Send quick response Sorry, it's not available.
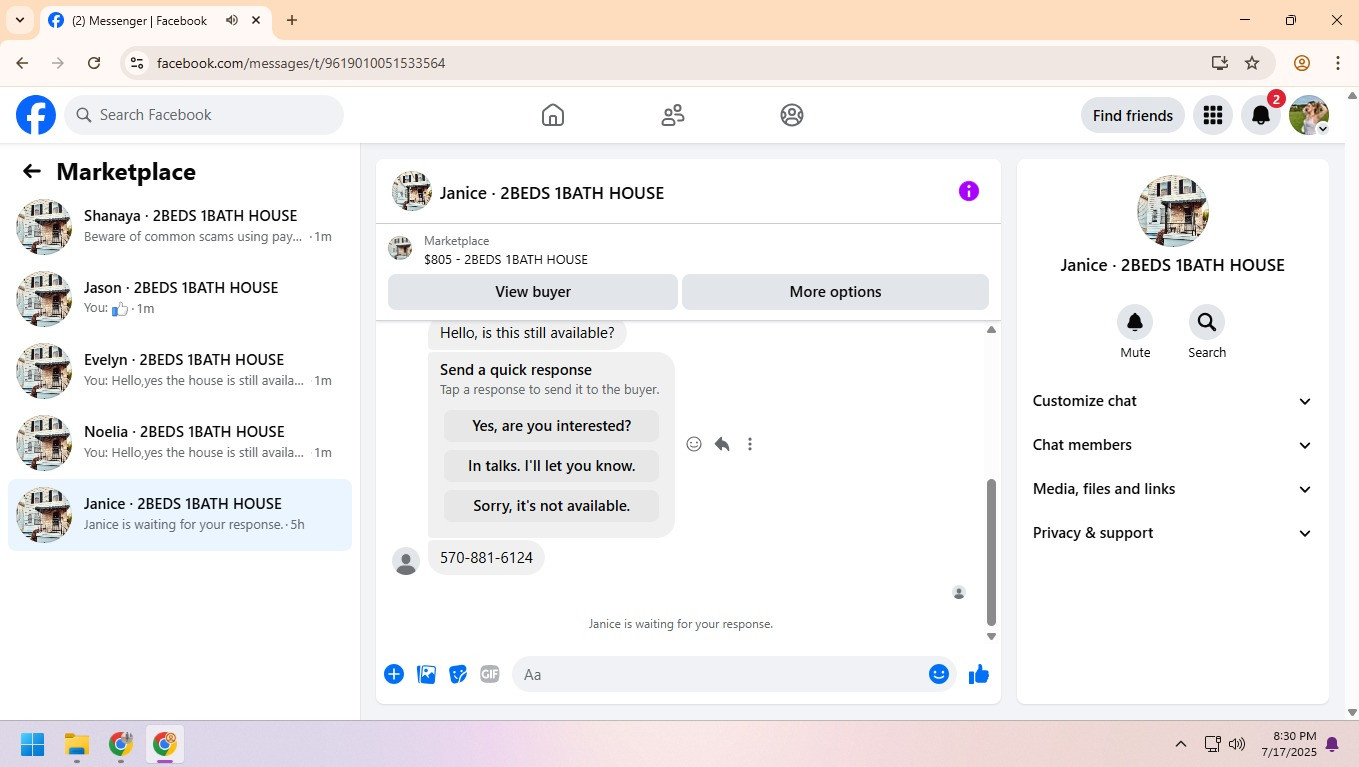1359x767 pixels. (x=551, y=506)
